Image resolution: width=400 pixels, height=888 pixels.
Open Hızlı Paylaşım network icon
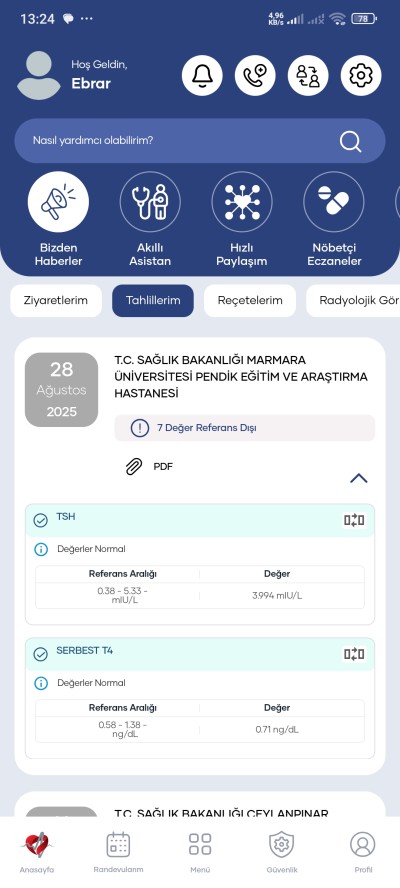(242, 202)
